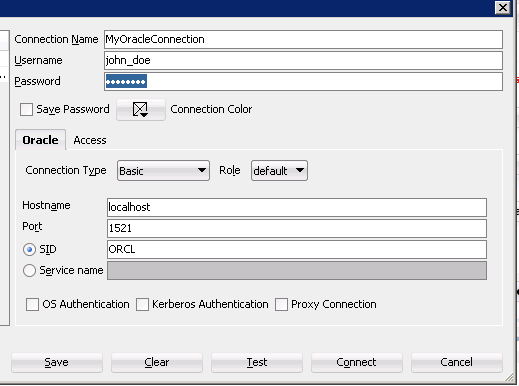Image resolution: width=519 pixels, height=386 pixels.
Task: Click the Connect button
Action: (x=357, y=362)
